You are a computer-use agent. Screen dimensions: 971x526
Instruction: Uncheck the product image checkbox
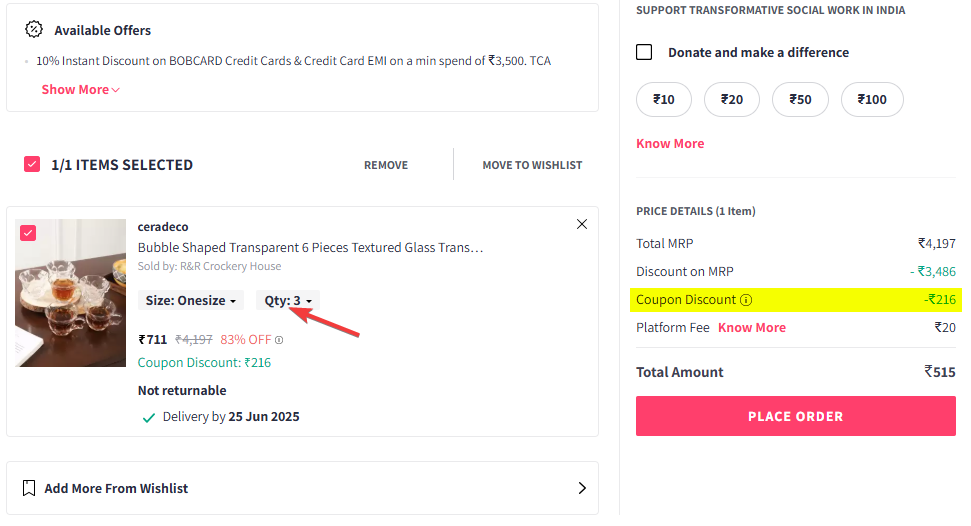click(x=28, y=233)
